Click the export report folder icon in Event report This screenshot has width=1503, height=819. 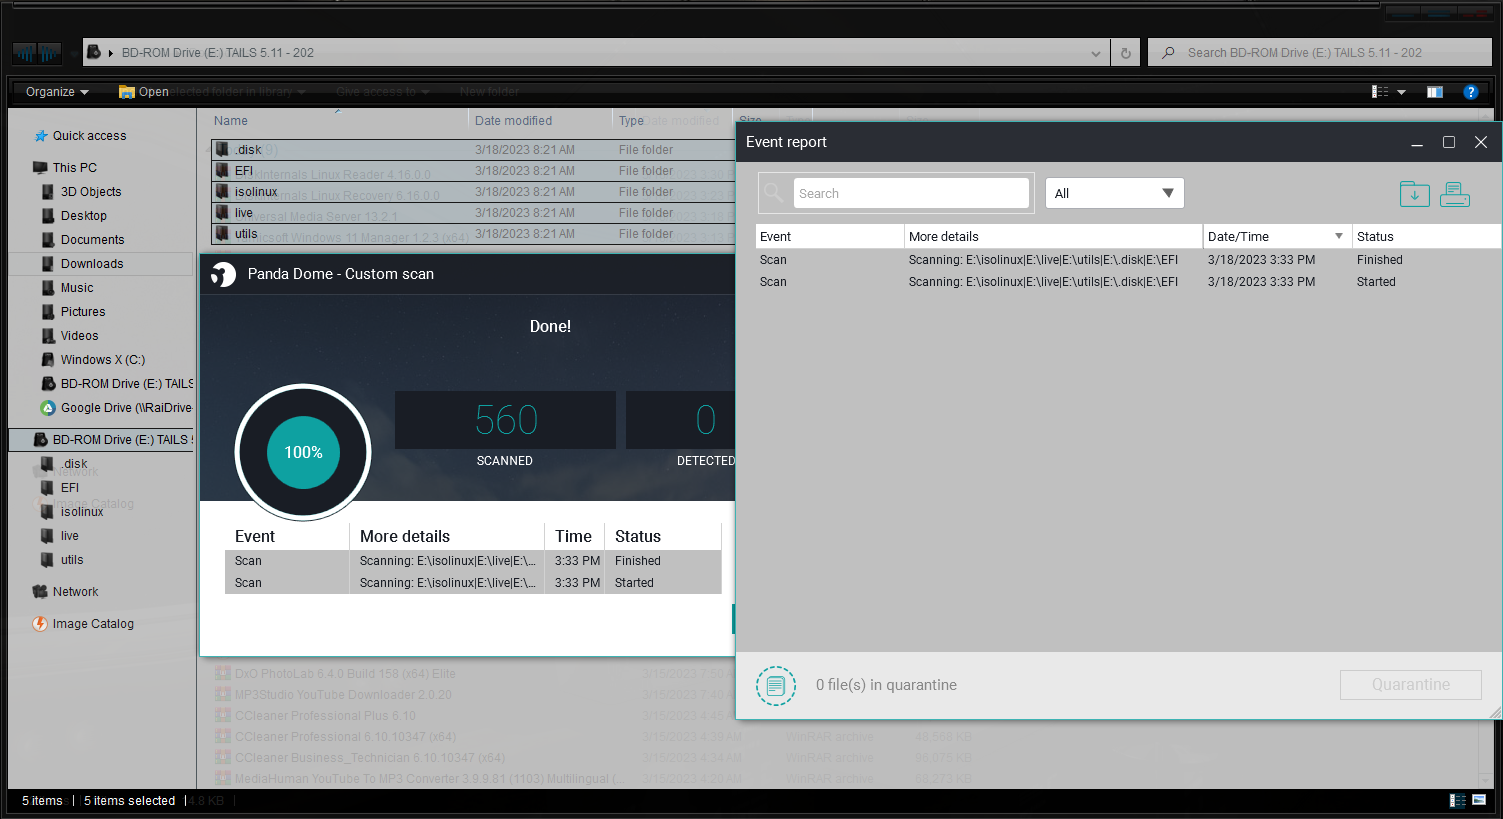coord(1414,194)
